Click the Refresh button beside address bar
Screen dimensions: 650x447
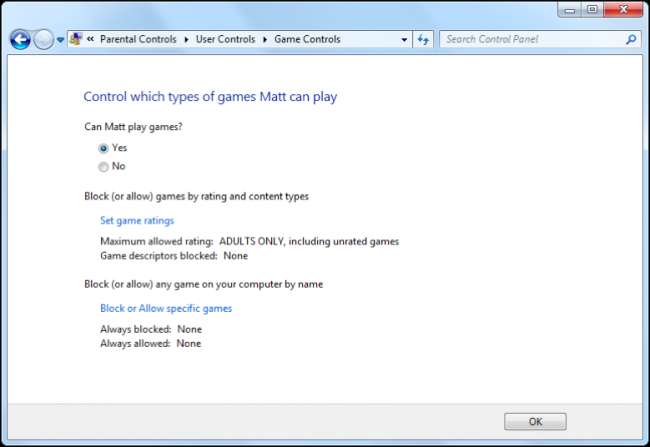click(423, 40)
